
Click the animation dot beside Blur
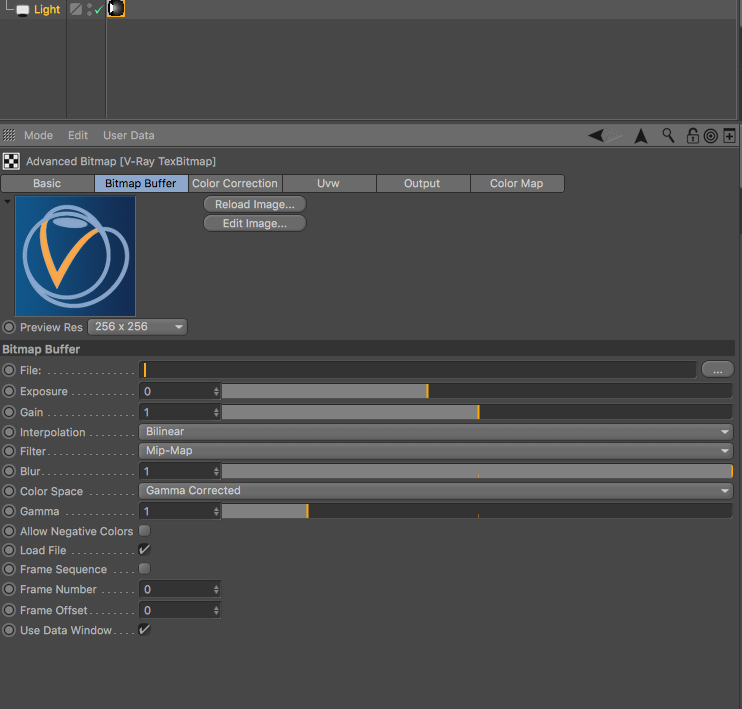pyautogui.click(x=9, y=471)
